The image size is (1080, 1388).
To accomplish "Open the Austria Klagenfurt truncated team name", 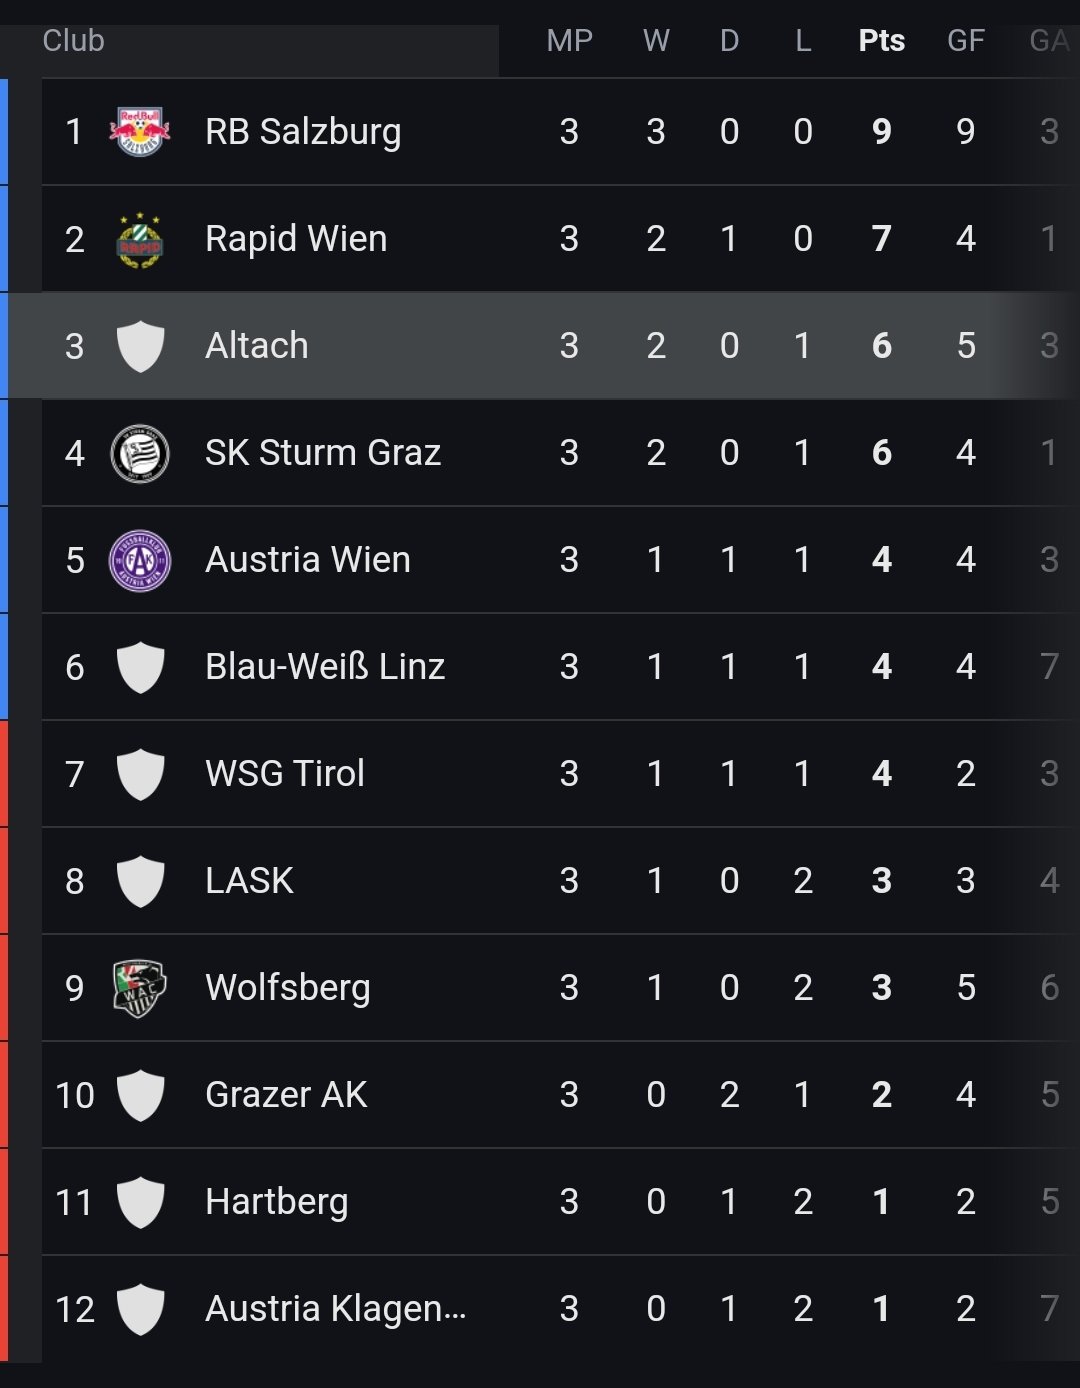I will (x=335, y=1309).
